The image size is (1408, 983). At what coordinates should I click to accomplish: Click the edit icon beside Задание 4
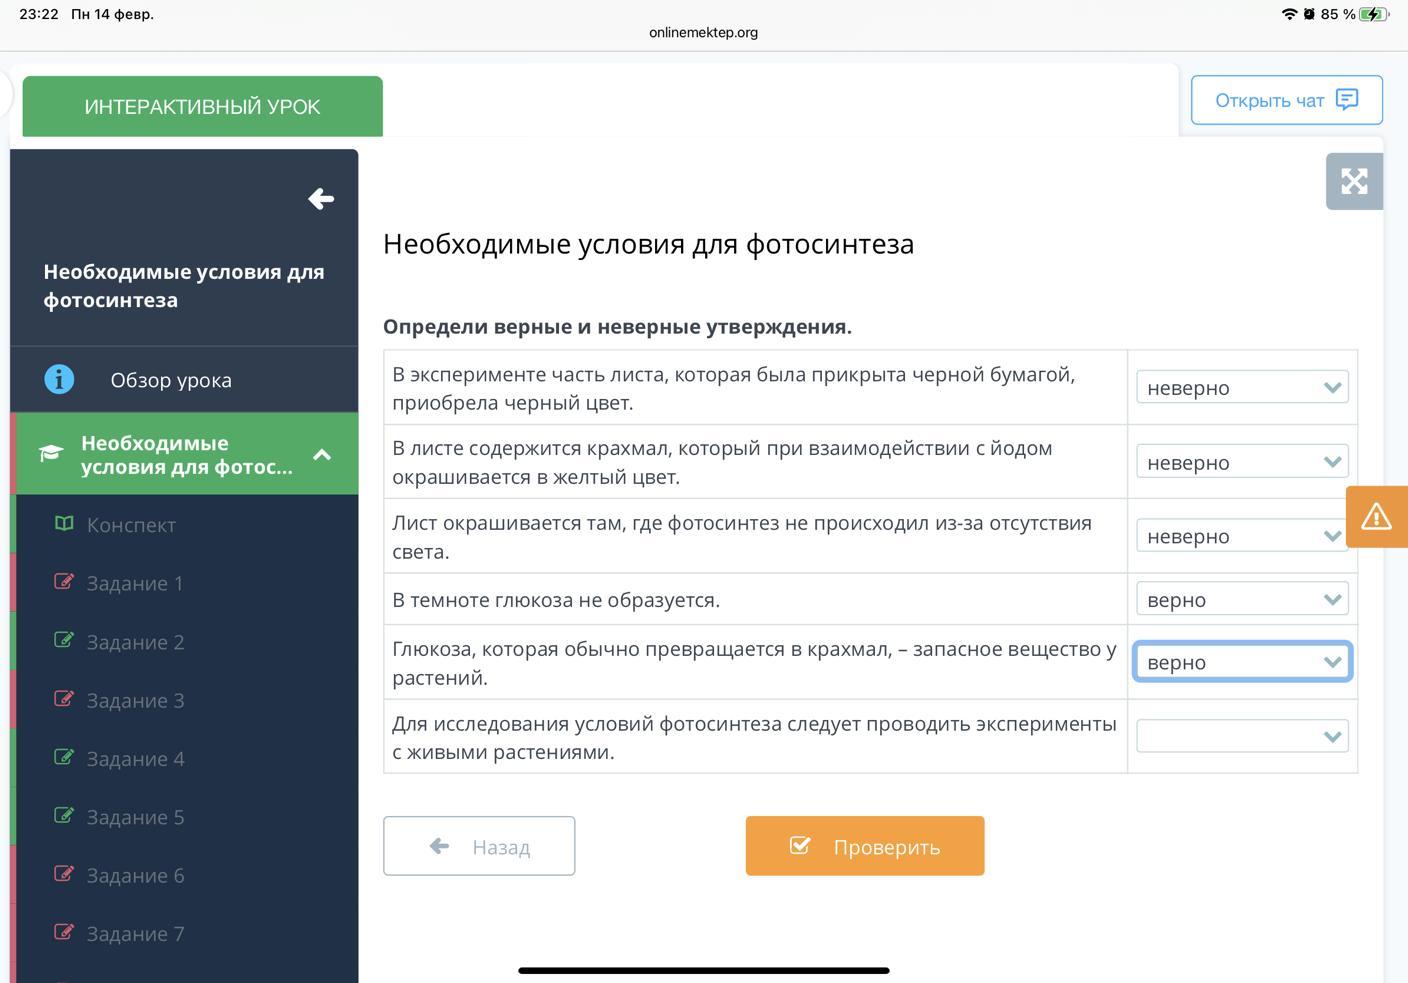click(x=64, y=758)
